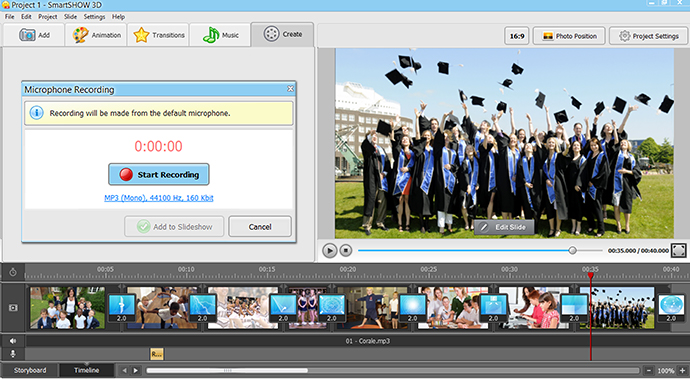Switch to the Add tab
Image resolution: width=690 pixels, height=379 pixels.
(x=34, y=35)
